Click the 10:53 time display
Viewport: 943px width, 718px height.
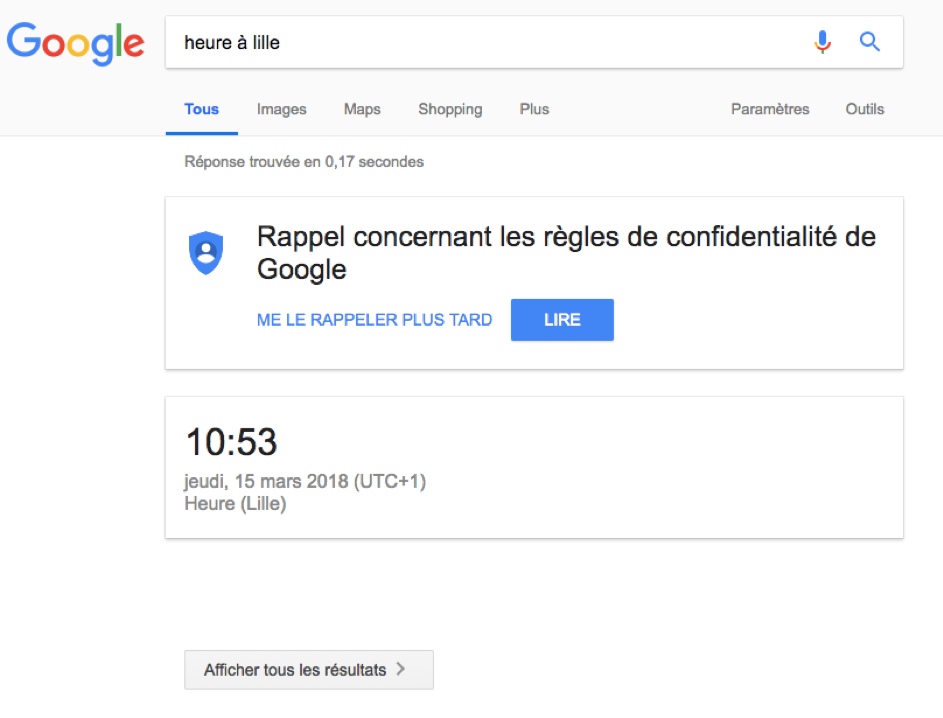pyautogui.click(x=232, y=442)
